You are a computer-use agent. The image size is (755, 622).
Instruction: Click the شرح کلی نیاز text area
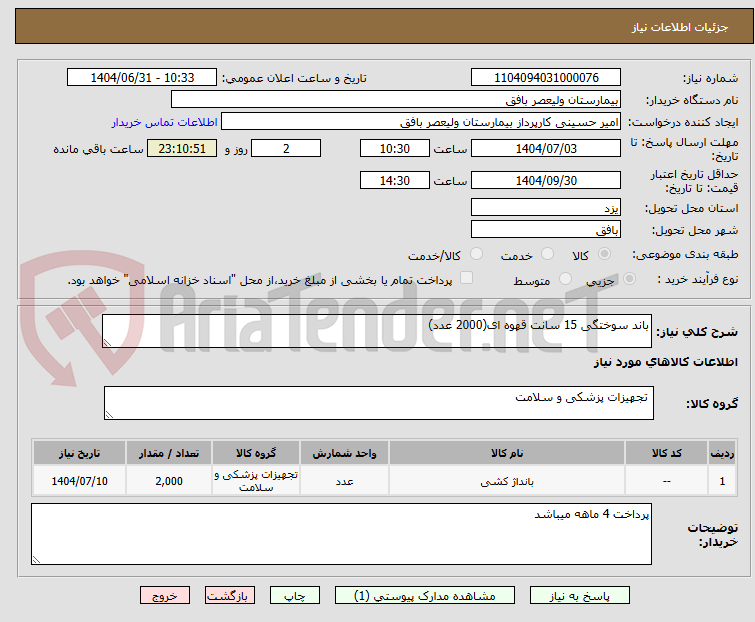[x=377, y=331]
